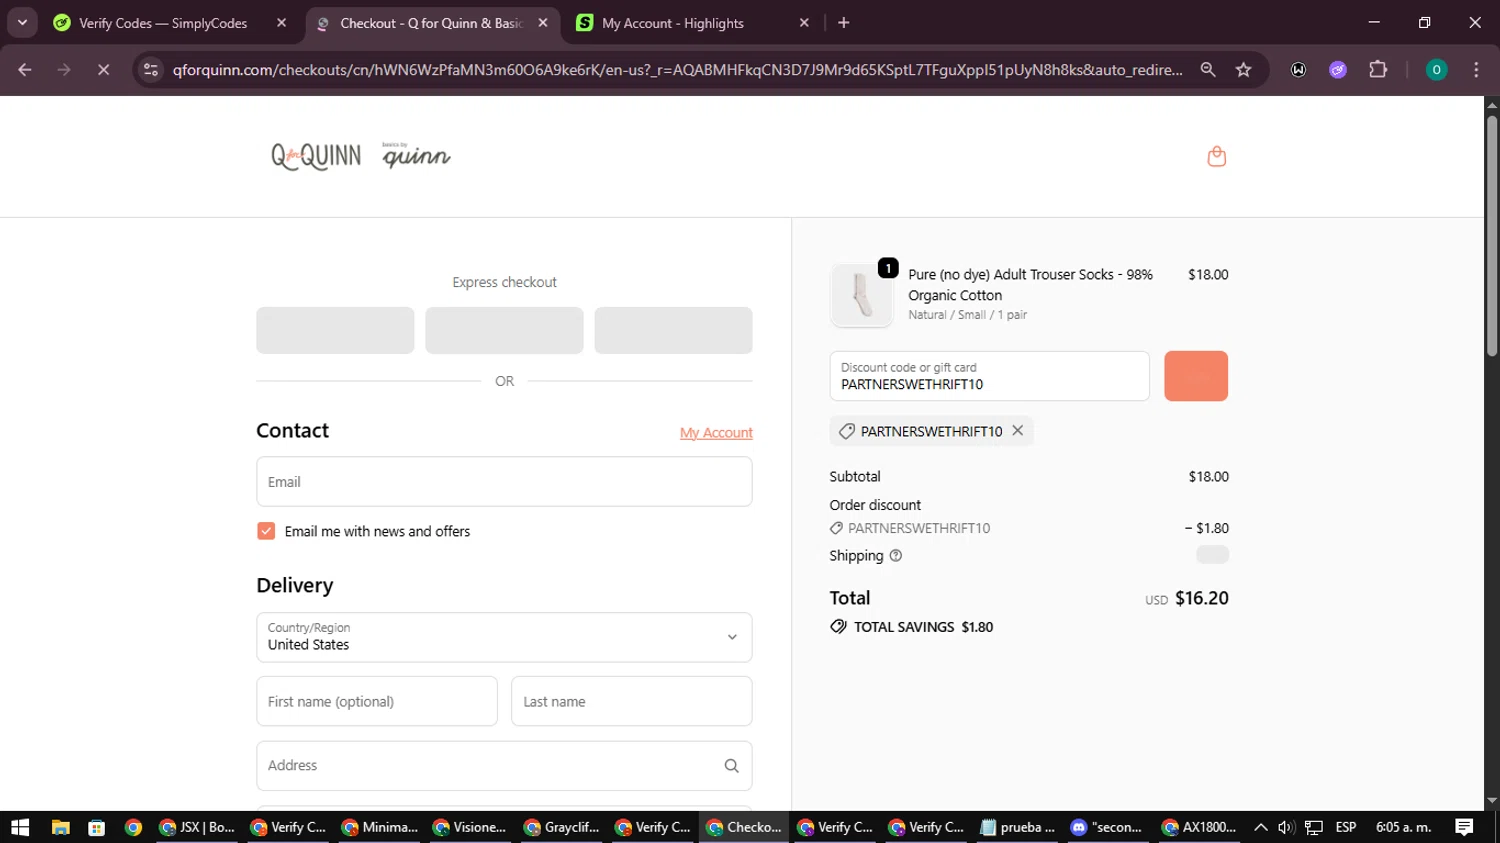Click the Email input field
This screenshot has height=843, width=1500.
coord(504,482)
